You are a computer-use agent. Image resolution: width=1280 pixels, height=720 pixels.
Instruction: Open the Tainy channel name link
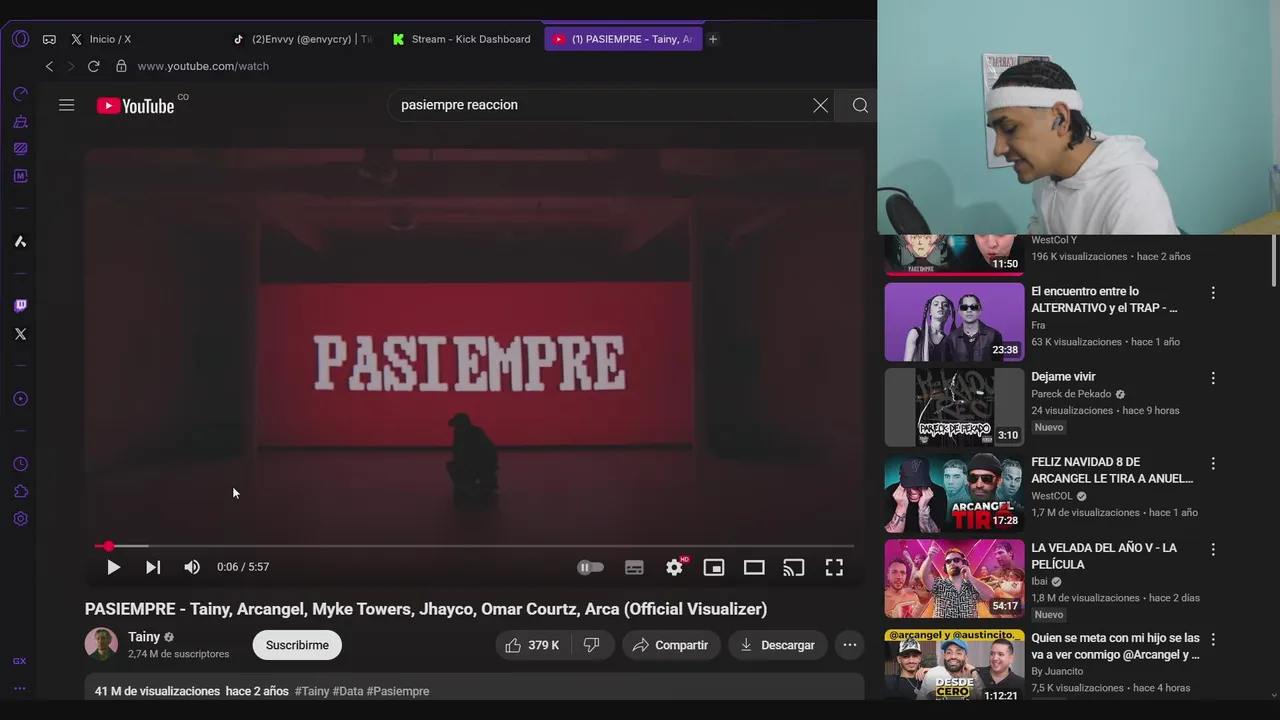[x=144, y=637]
